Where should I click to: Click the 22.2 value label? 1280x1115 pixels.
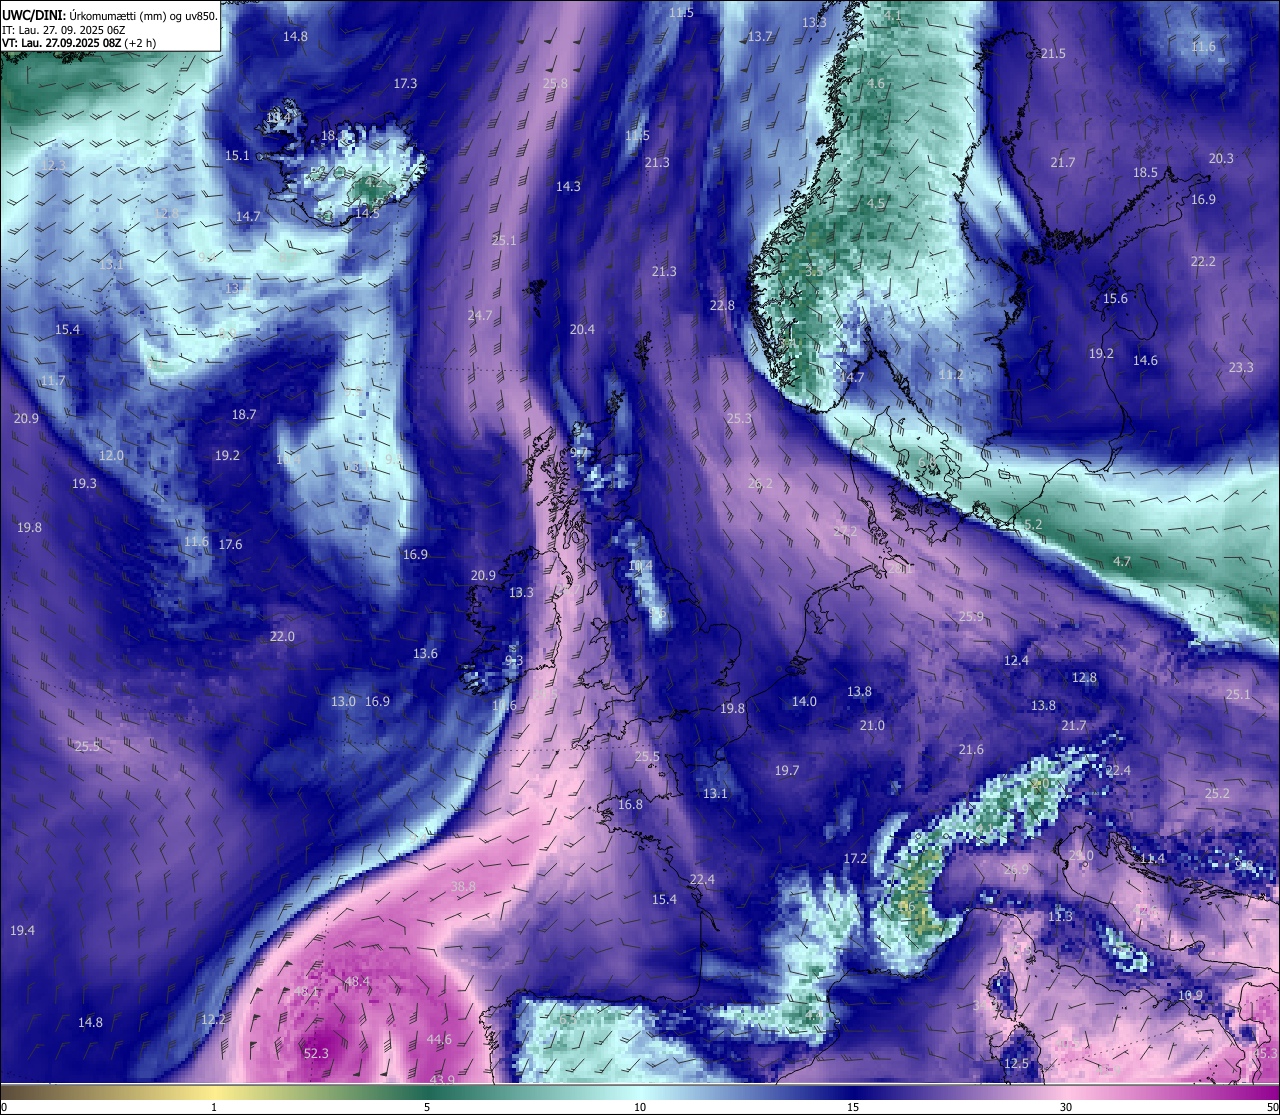(x=1203, y=261)
